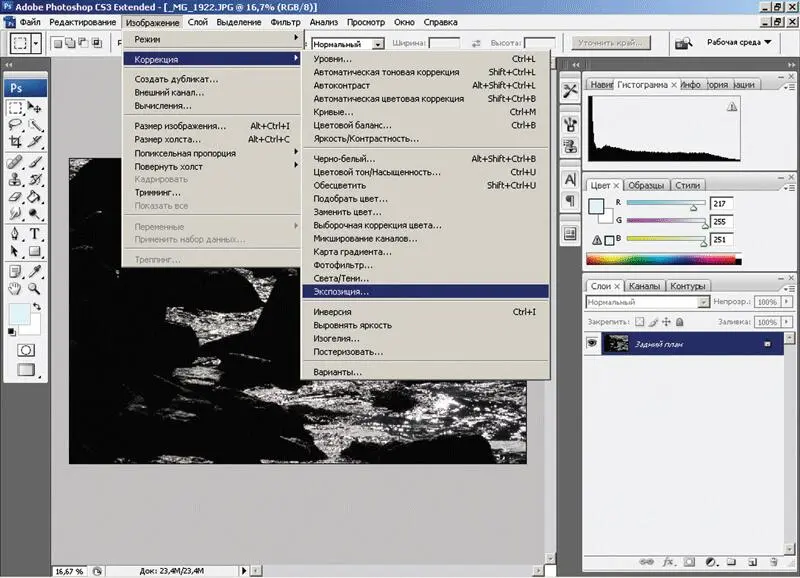Change the screen mode
Screen dimensions: 800x578
click(x=26, y=370)
